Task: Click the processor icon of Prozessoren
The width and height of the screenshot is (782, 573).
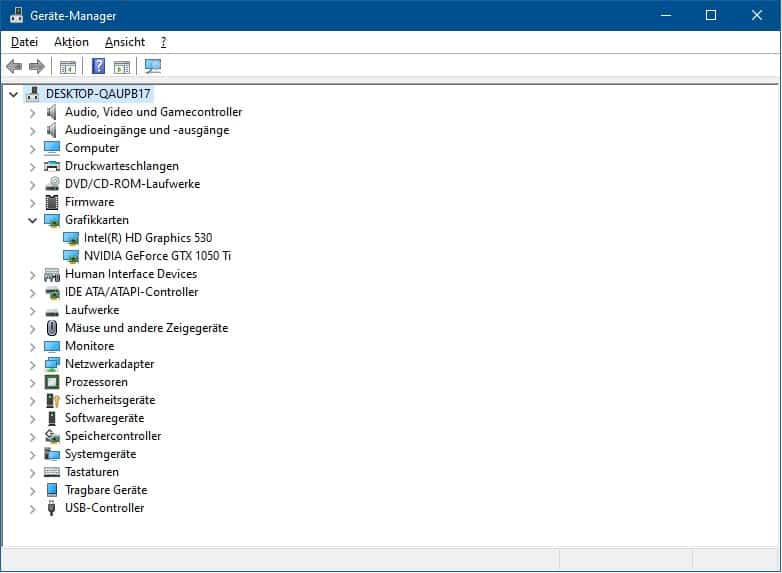Action: [x=51, y=382]
